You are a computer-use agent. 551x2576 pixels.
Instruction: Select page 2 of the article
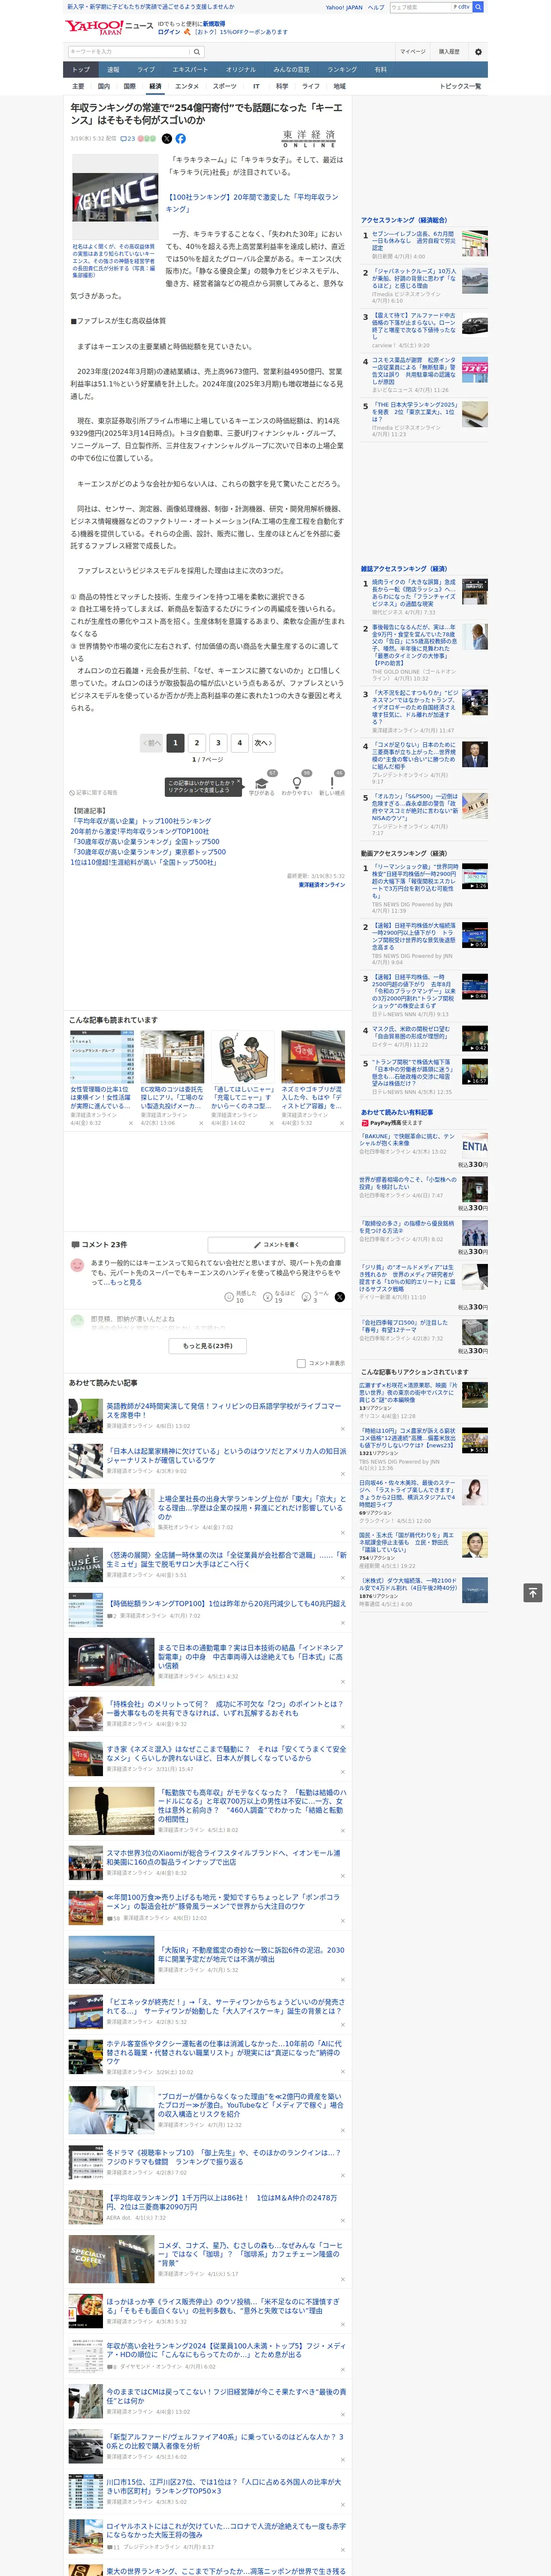197,743
